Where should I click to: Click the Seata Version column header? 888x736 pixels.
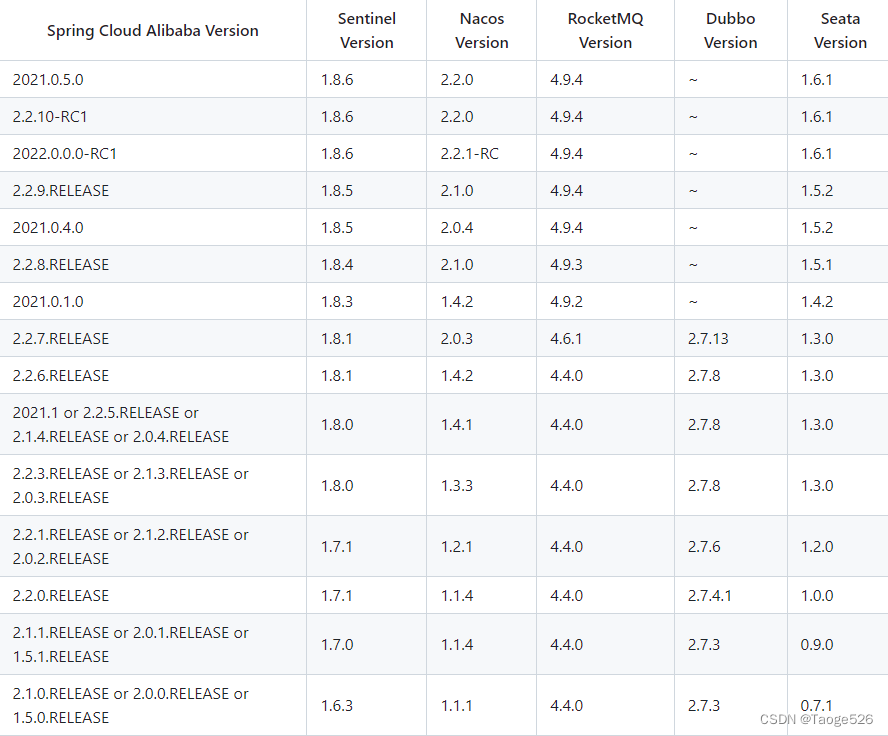click(840, 31)
